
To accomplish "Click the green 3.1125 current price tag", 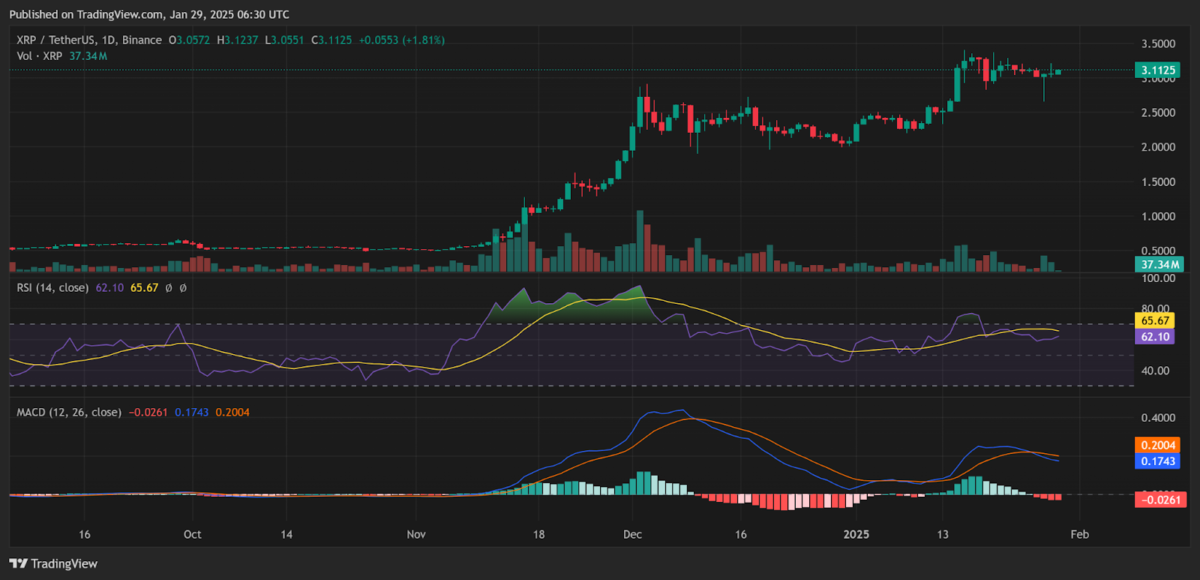I will [1160, 70].
